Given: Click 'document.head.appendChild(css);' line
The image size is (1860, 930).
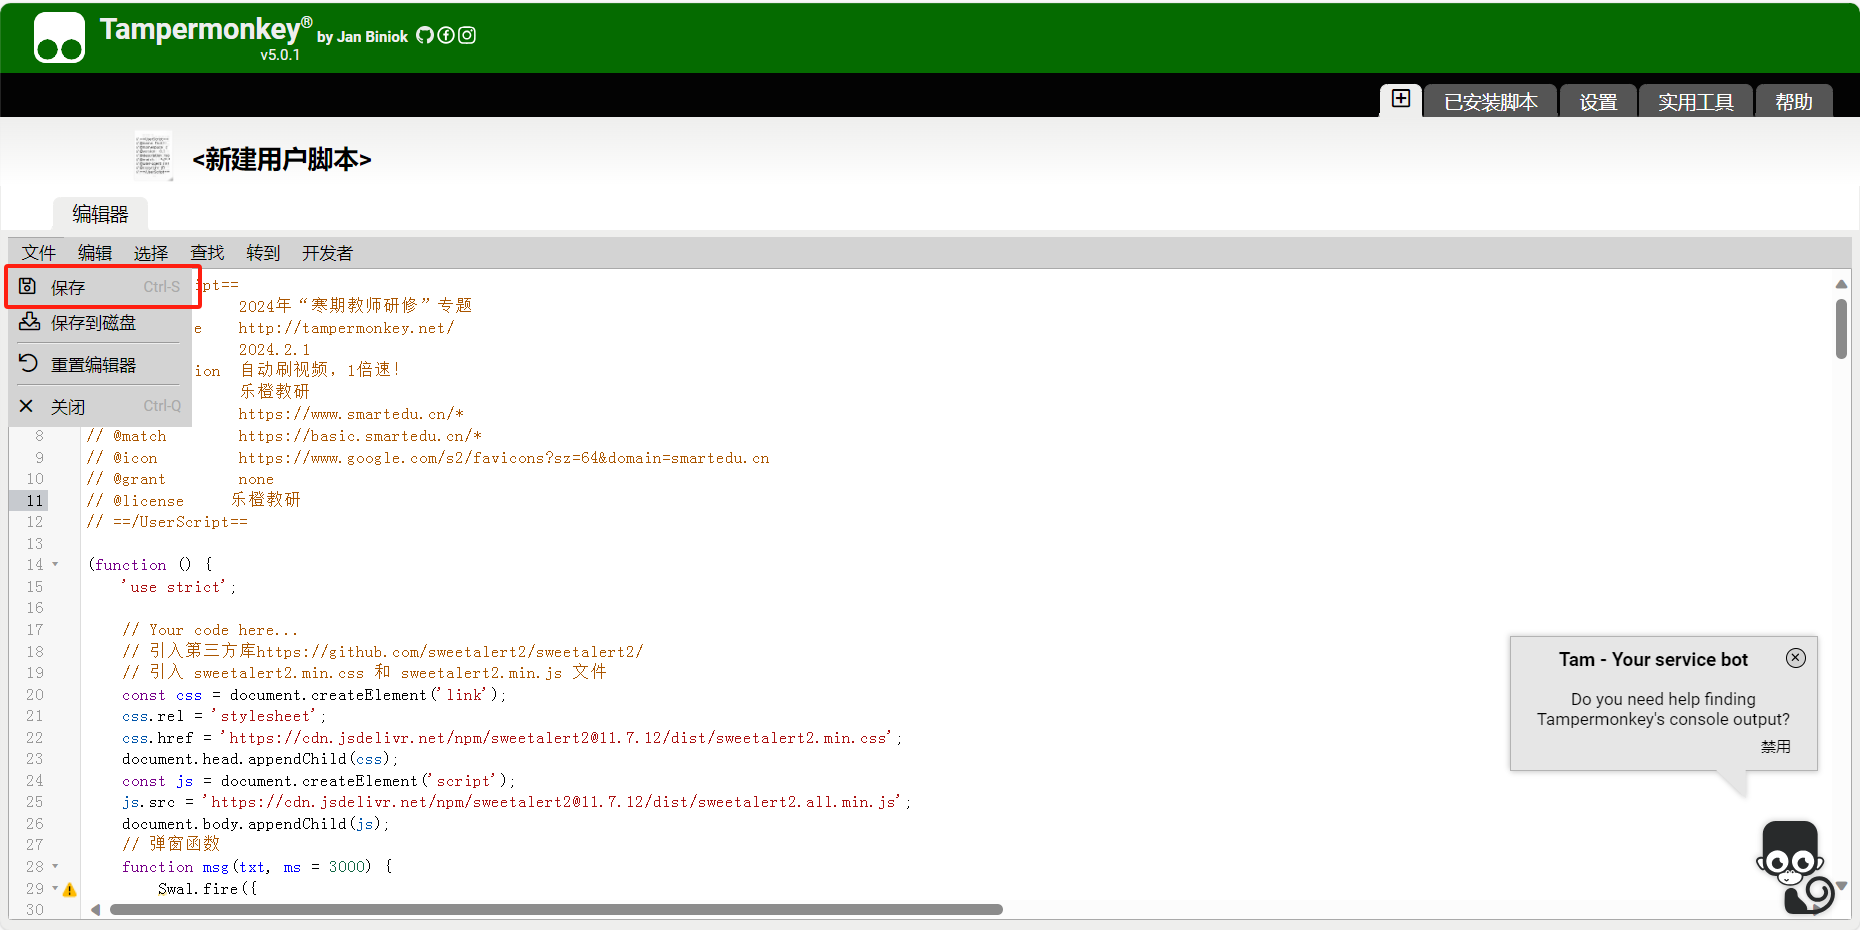Looking at the screenshot, I should [260, 759].
